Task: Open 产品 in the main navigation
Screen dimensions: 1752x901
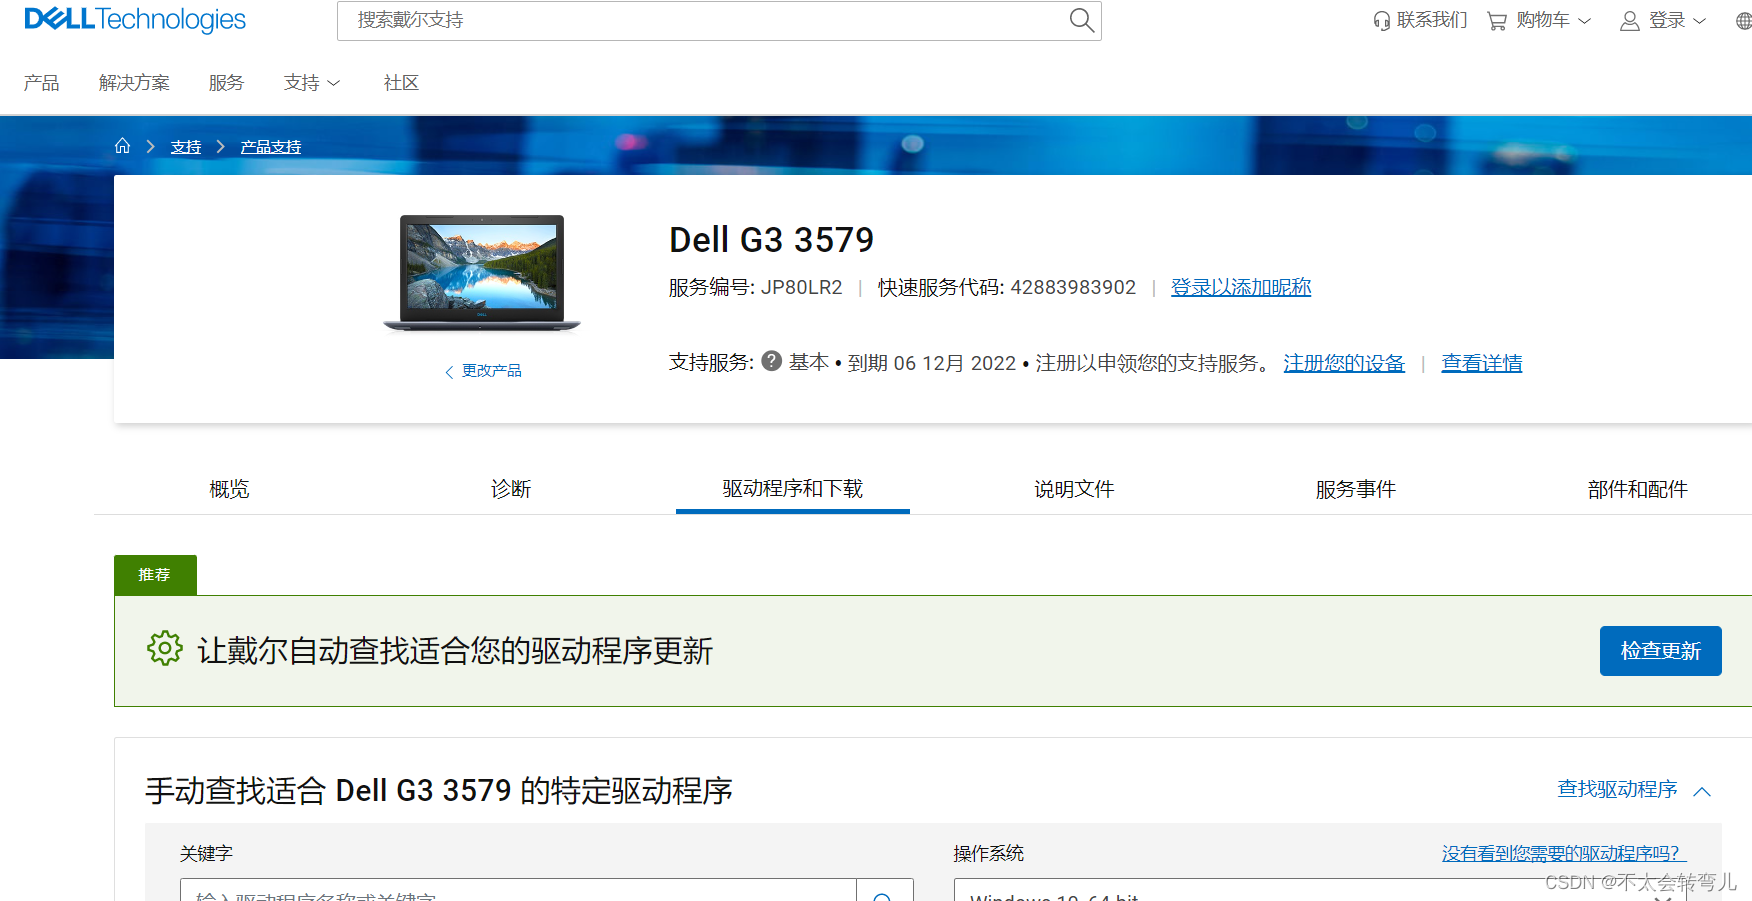Action: [x=42, y=83]
